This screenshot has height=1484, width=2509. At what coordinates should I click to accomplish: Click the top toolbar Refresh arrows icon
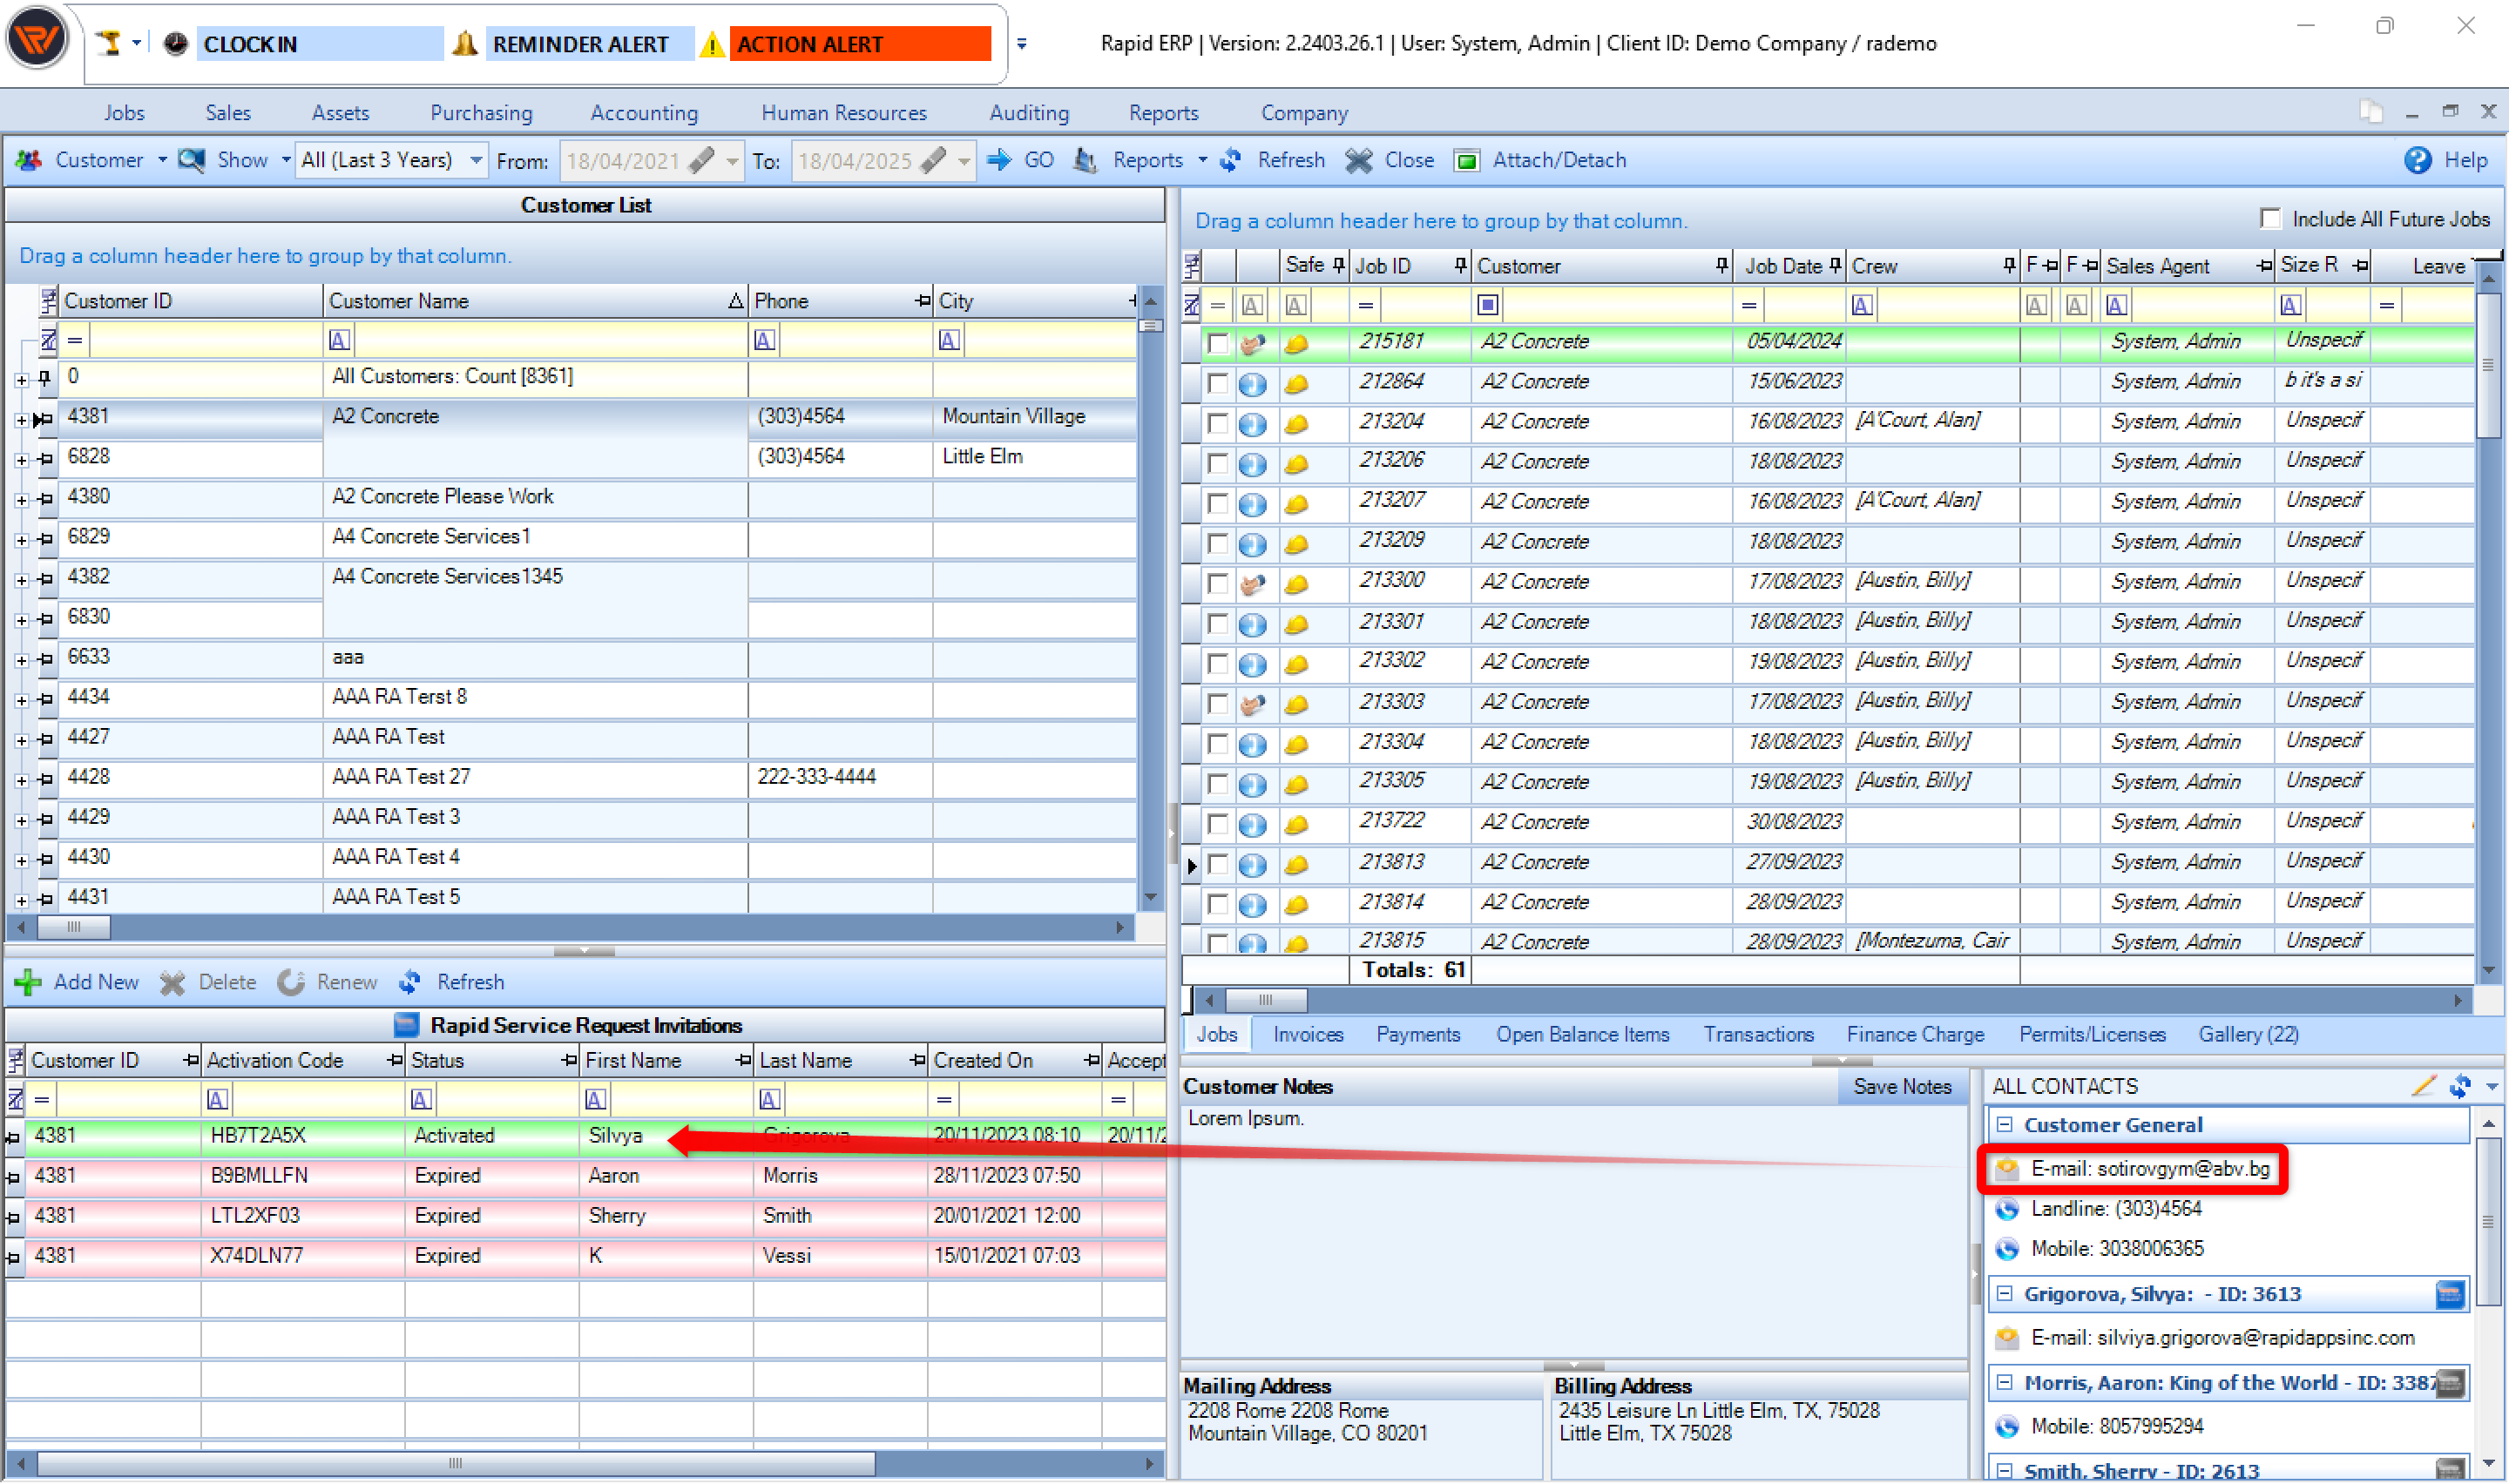click(1231, 160)
